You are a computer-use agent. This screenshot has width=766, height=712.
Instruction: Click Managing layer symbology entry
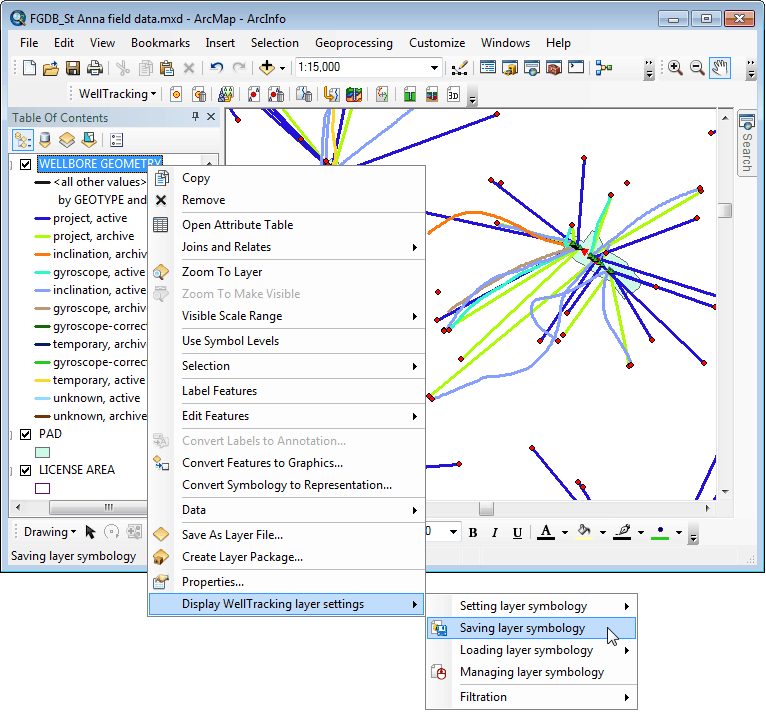click(531, 672)
